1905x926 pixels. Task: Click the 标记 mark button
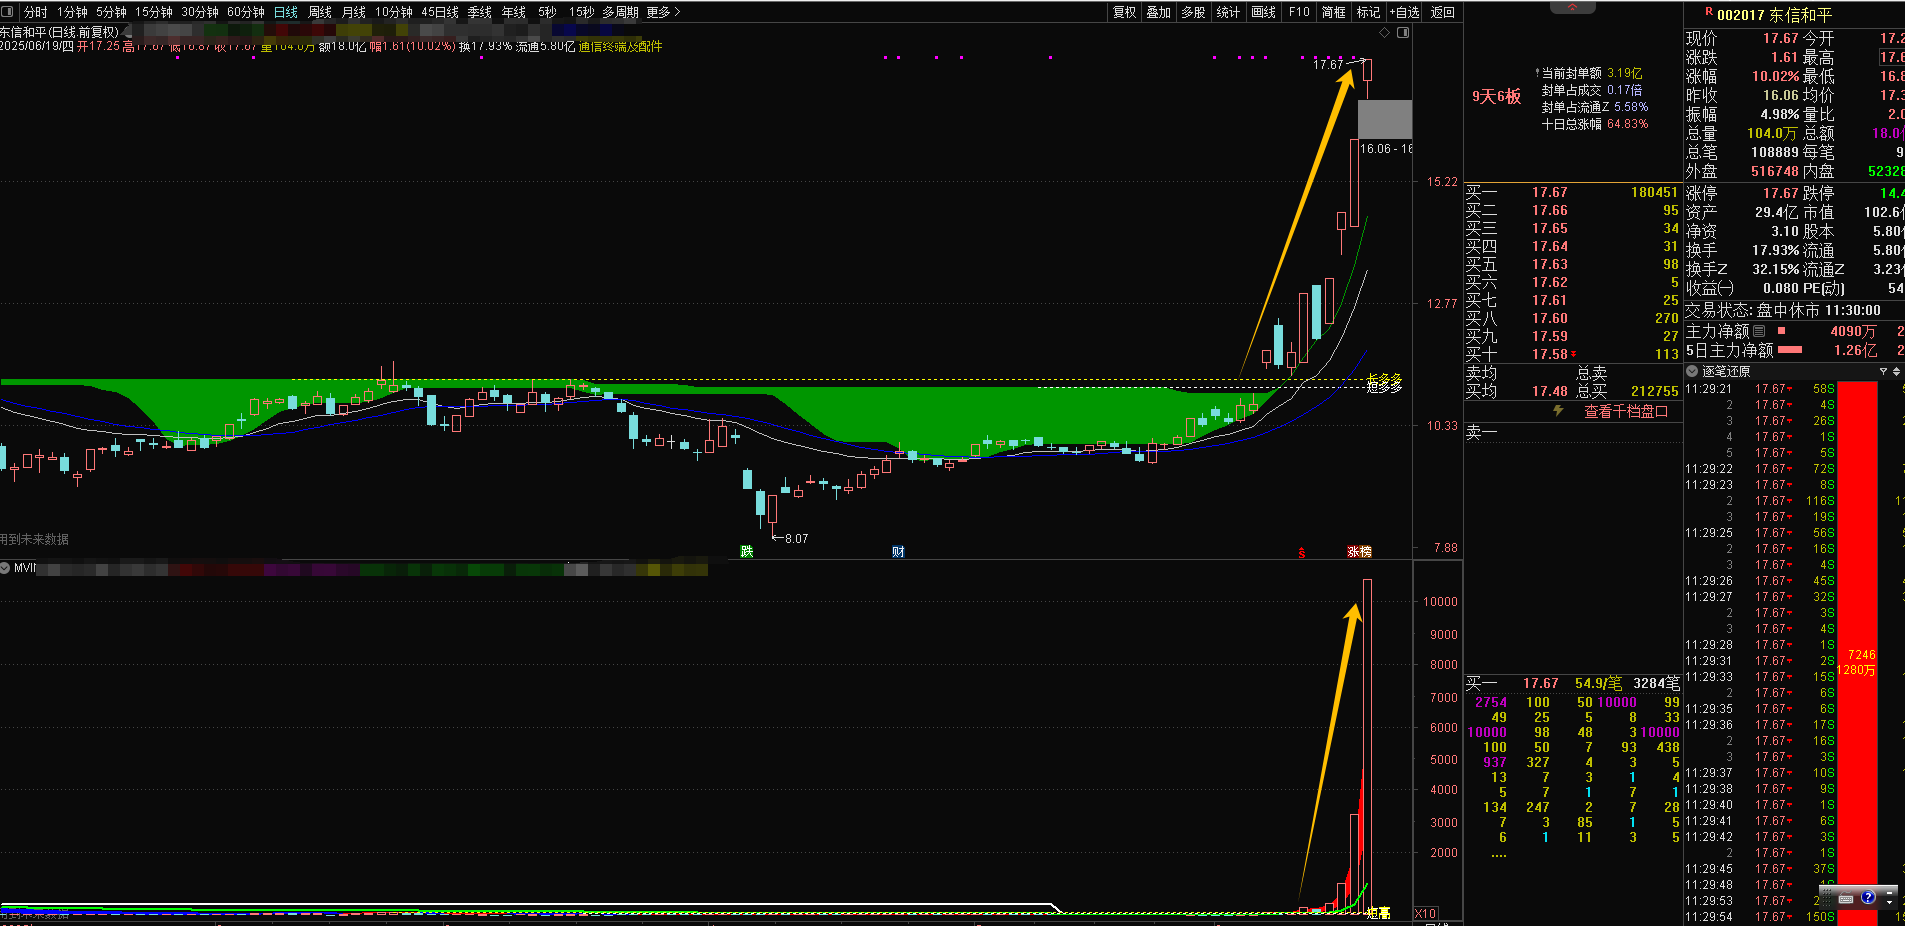click(1368, 12)
